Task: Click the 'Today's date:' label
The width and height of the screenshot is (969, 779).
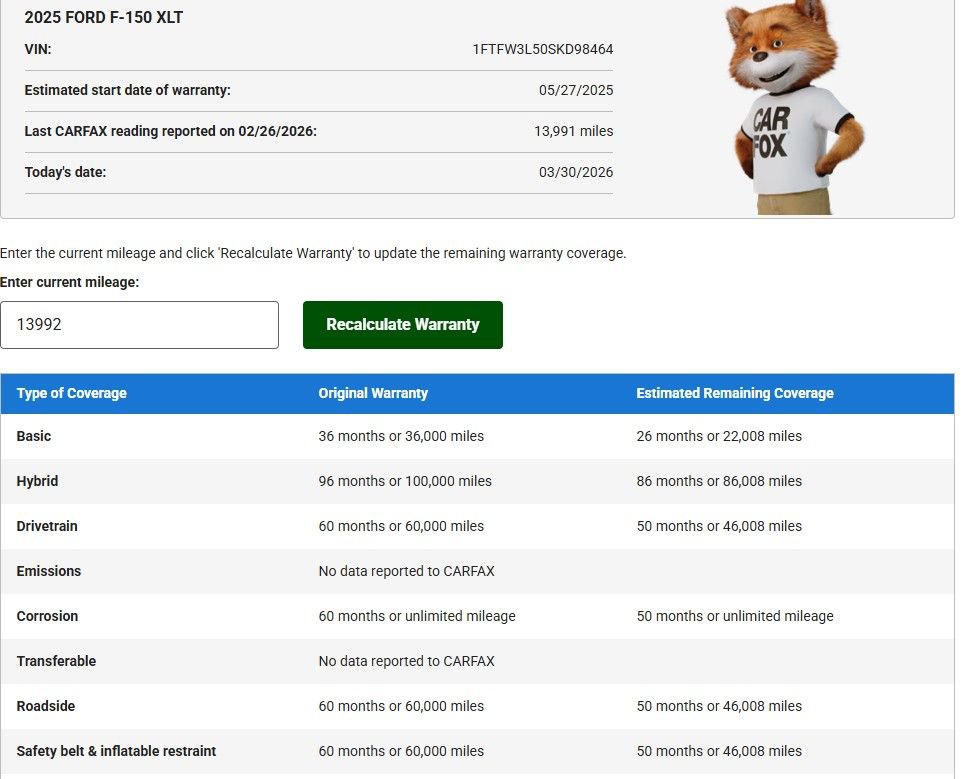Action: (x=66, y=172)
